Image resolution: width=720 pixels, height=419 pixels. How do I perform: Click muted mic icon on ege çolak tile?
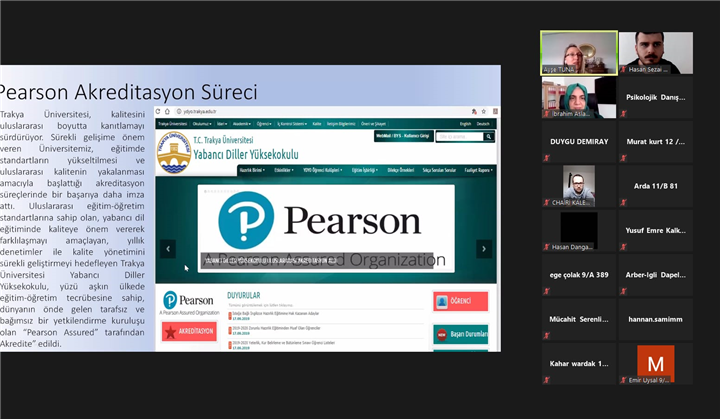(546, 291)
